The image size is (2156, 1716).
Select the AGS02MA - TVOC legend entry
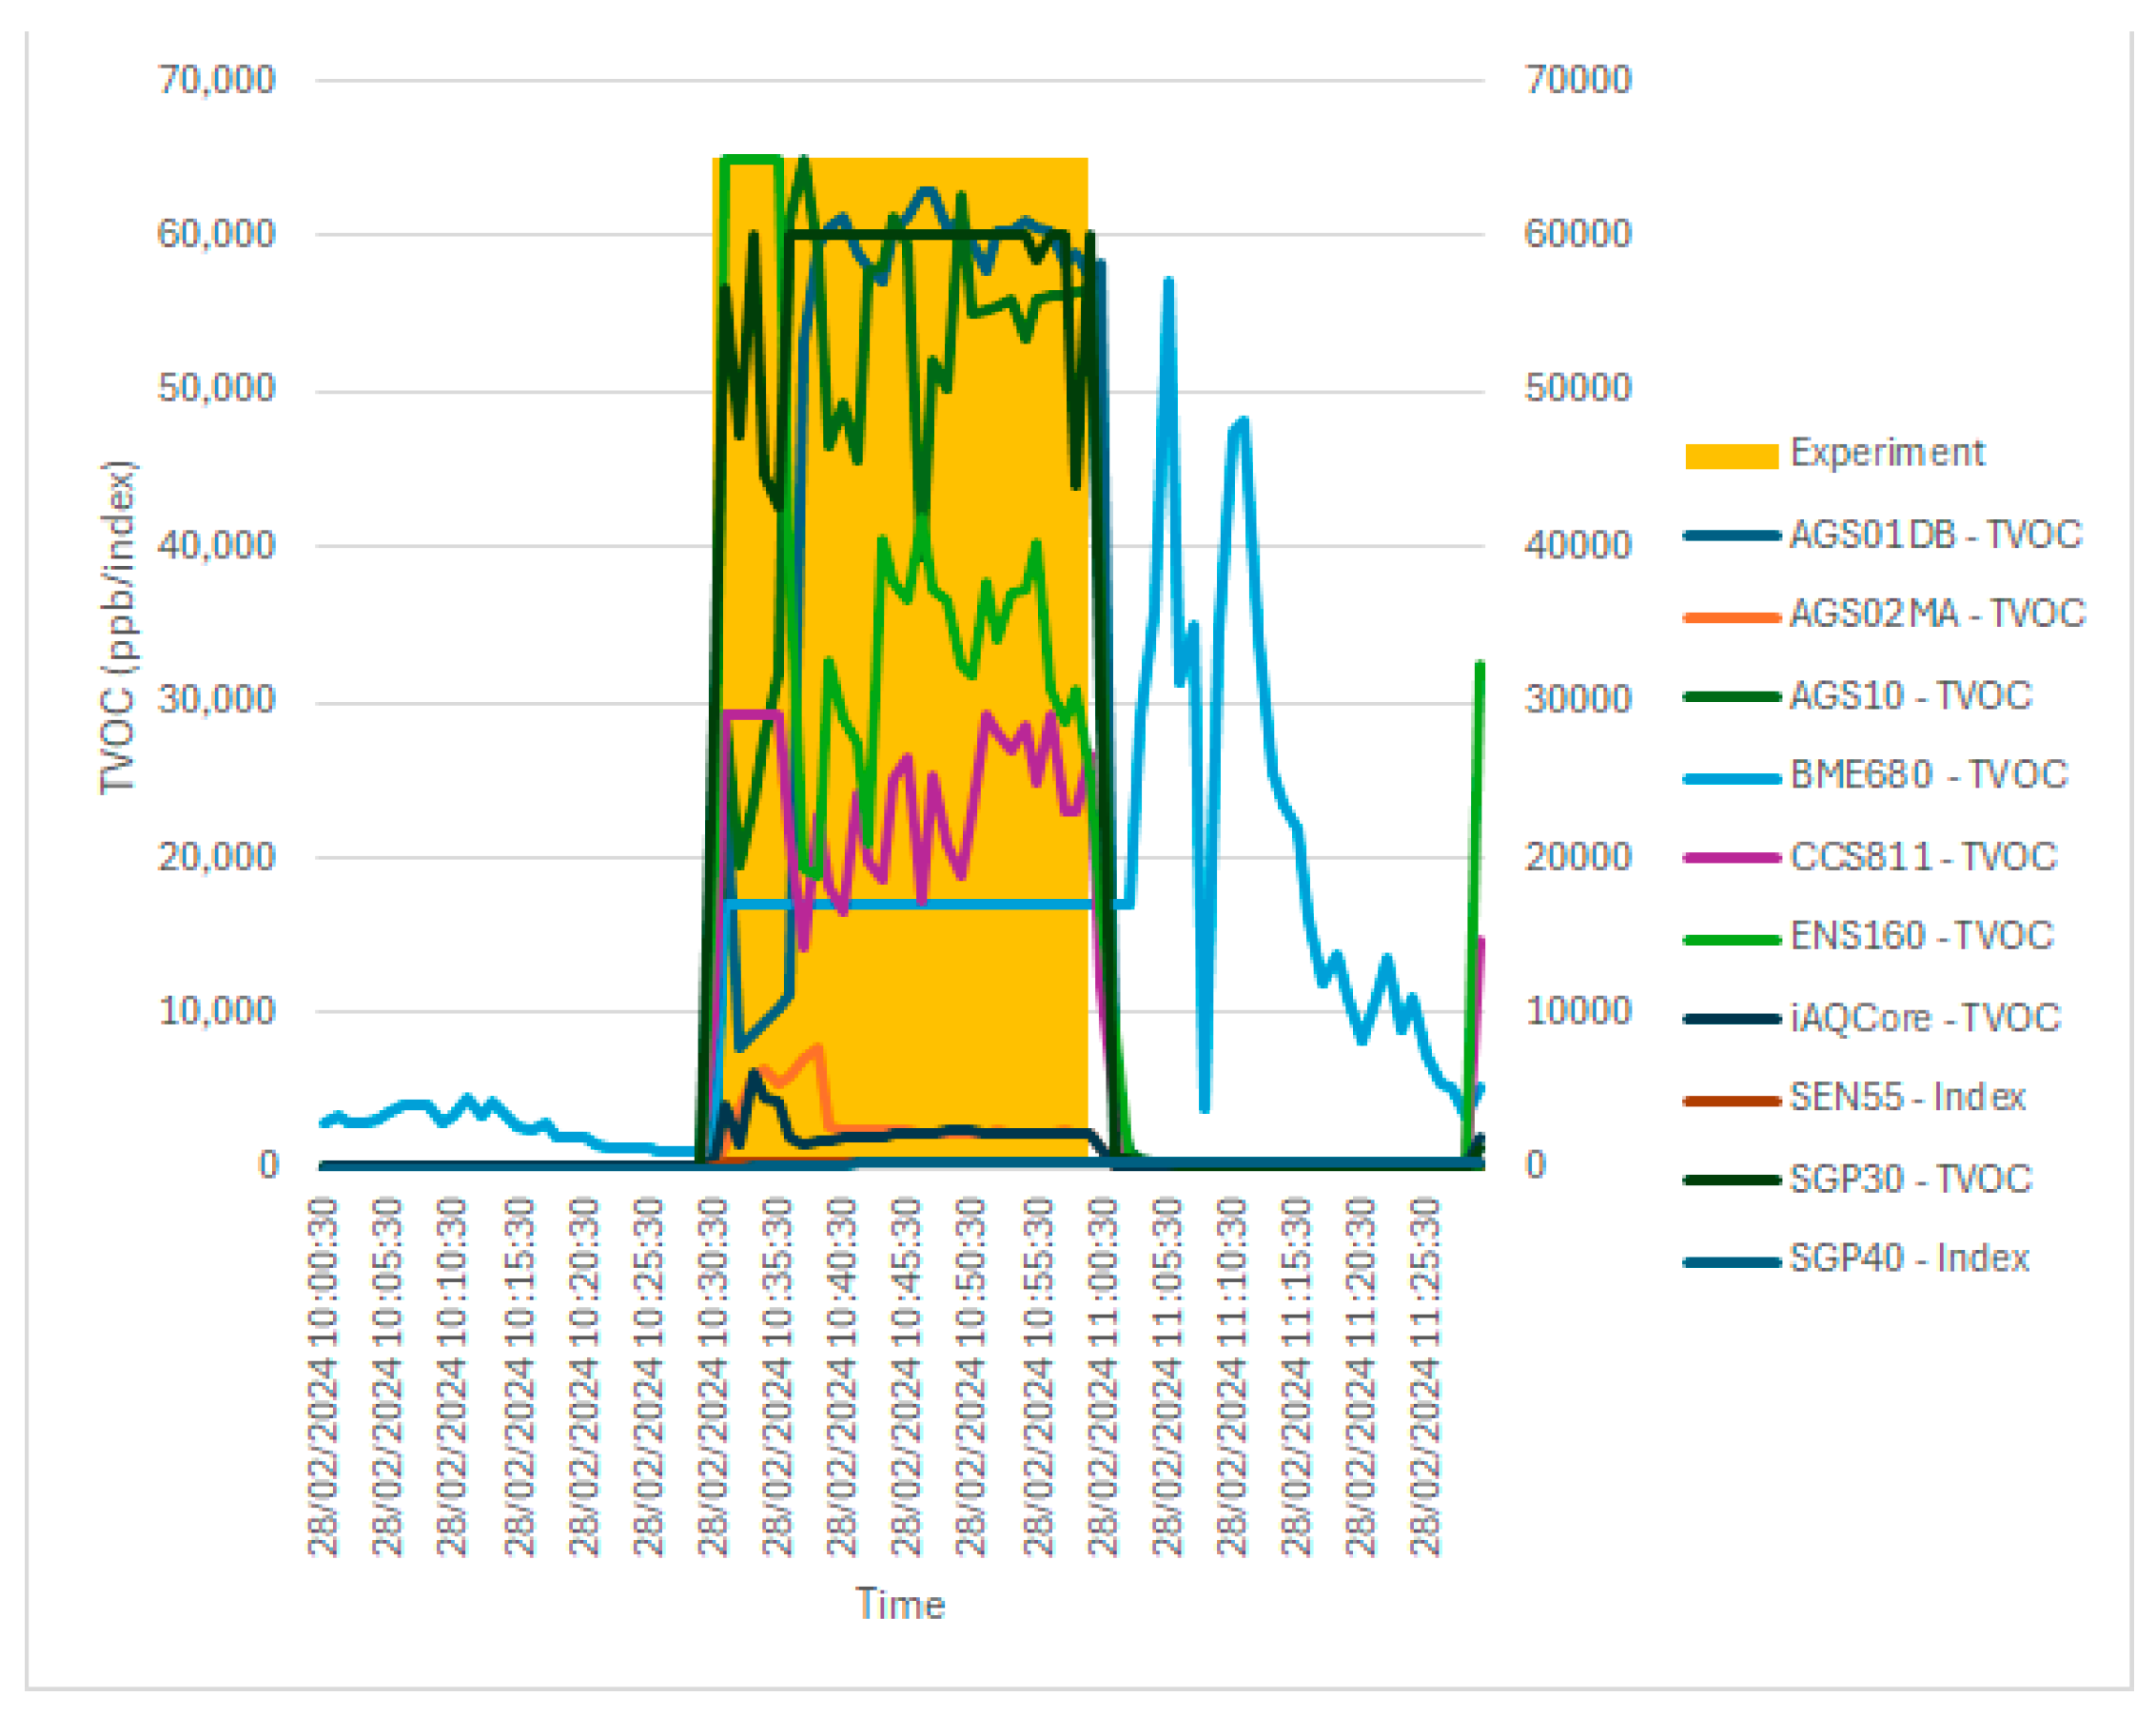click(x=1936, y=613)
